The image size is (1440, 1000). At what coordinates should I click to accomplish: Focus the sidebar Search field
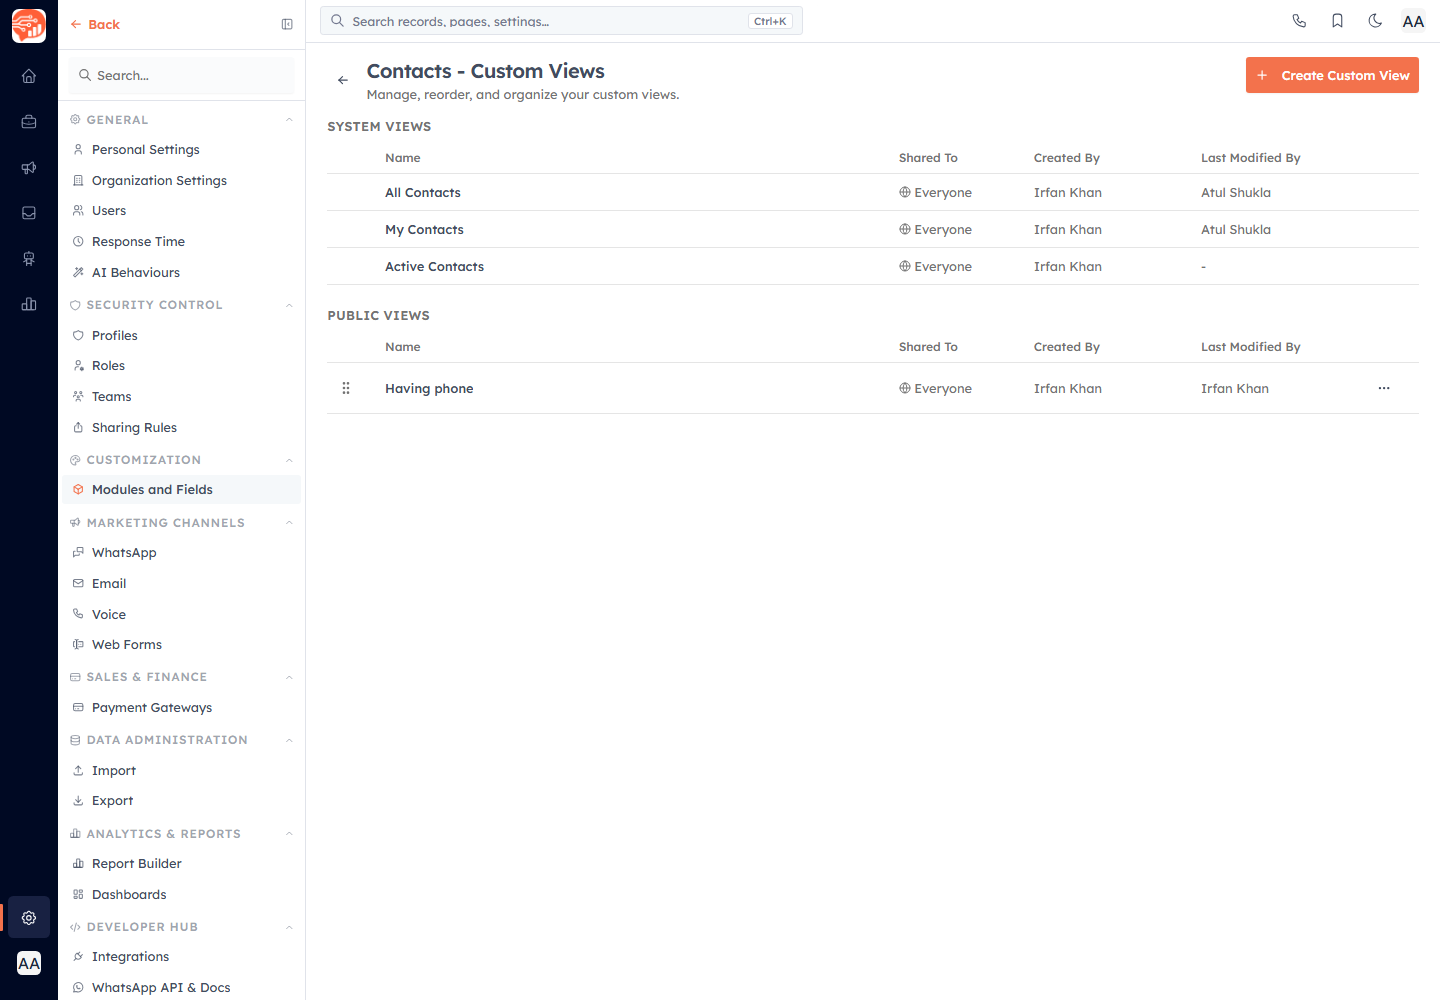pyautogui.click(x=182, y=75)
